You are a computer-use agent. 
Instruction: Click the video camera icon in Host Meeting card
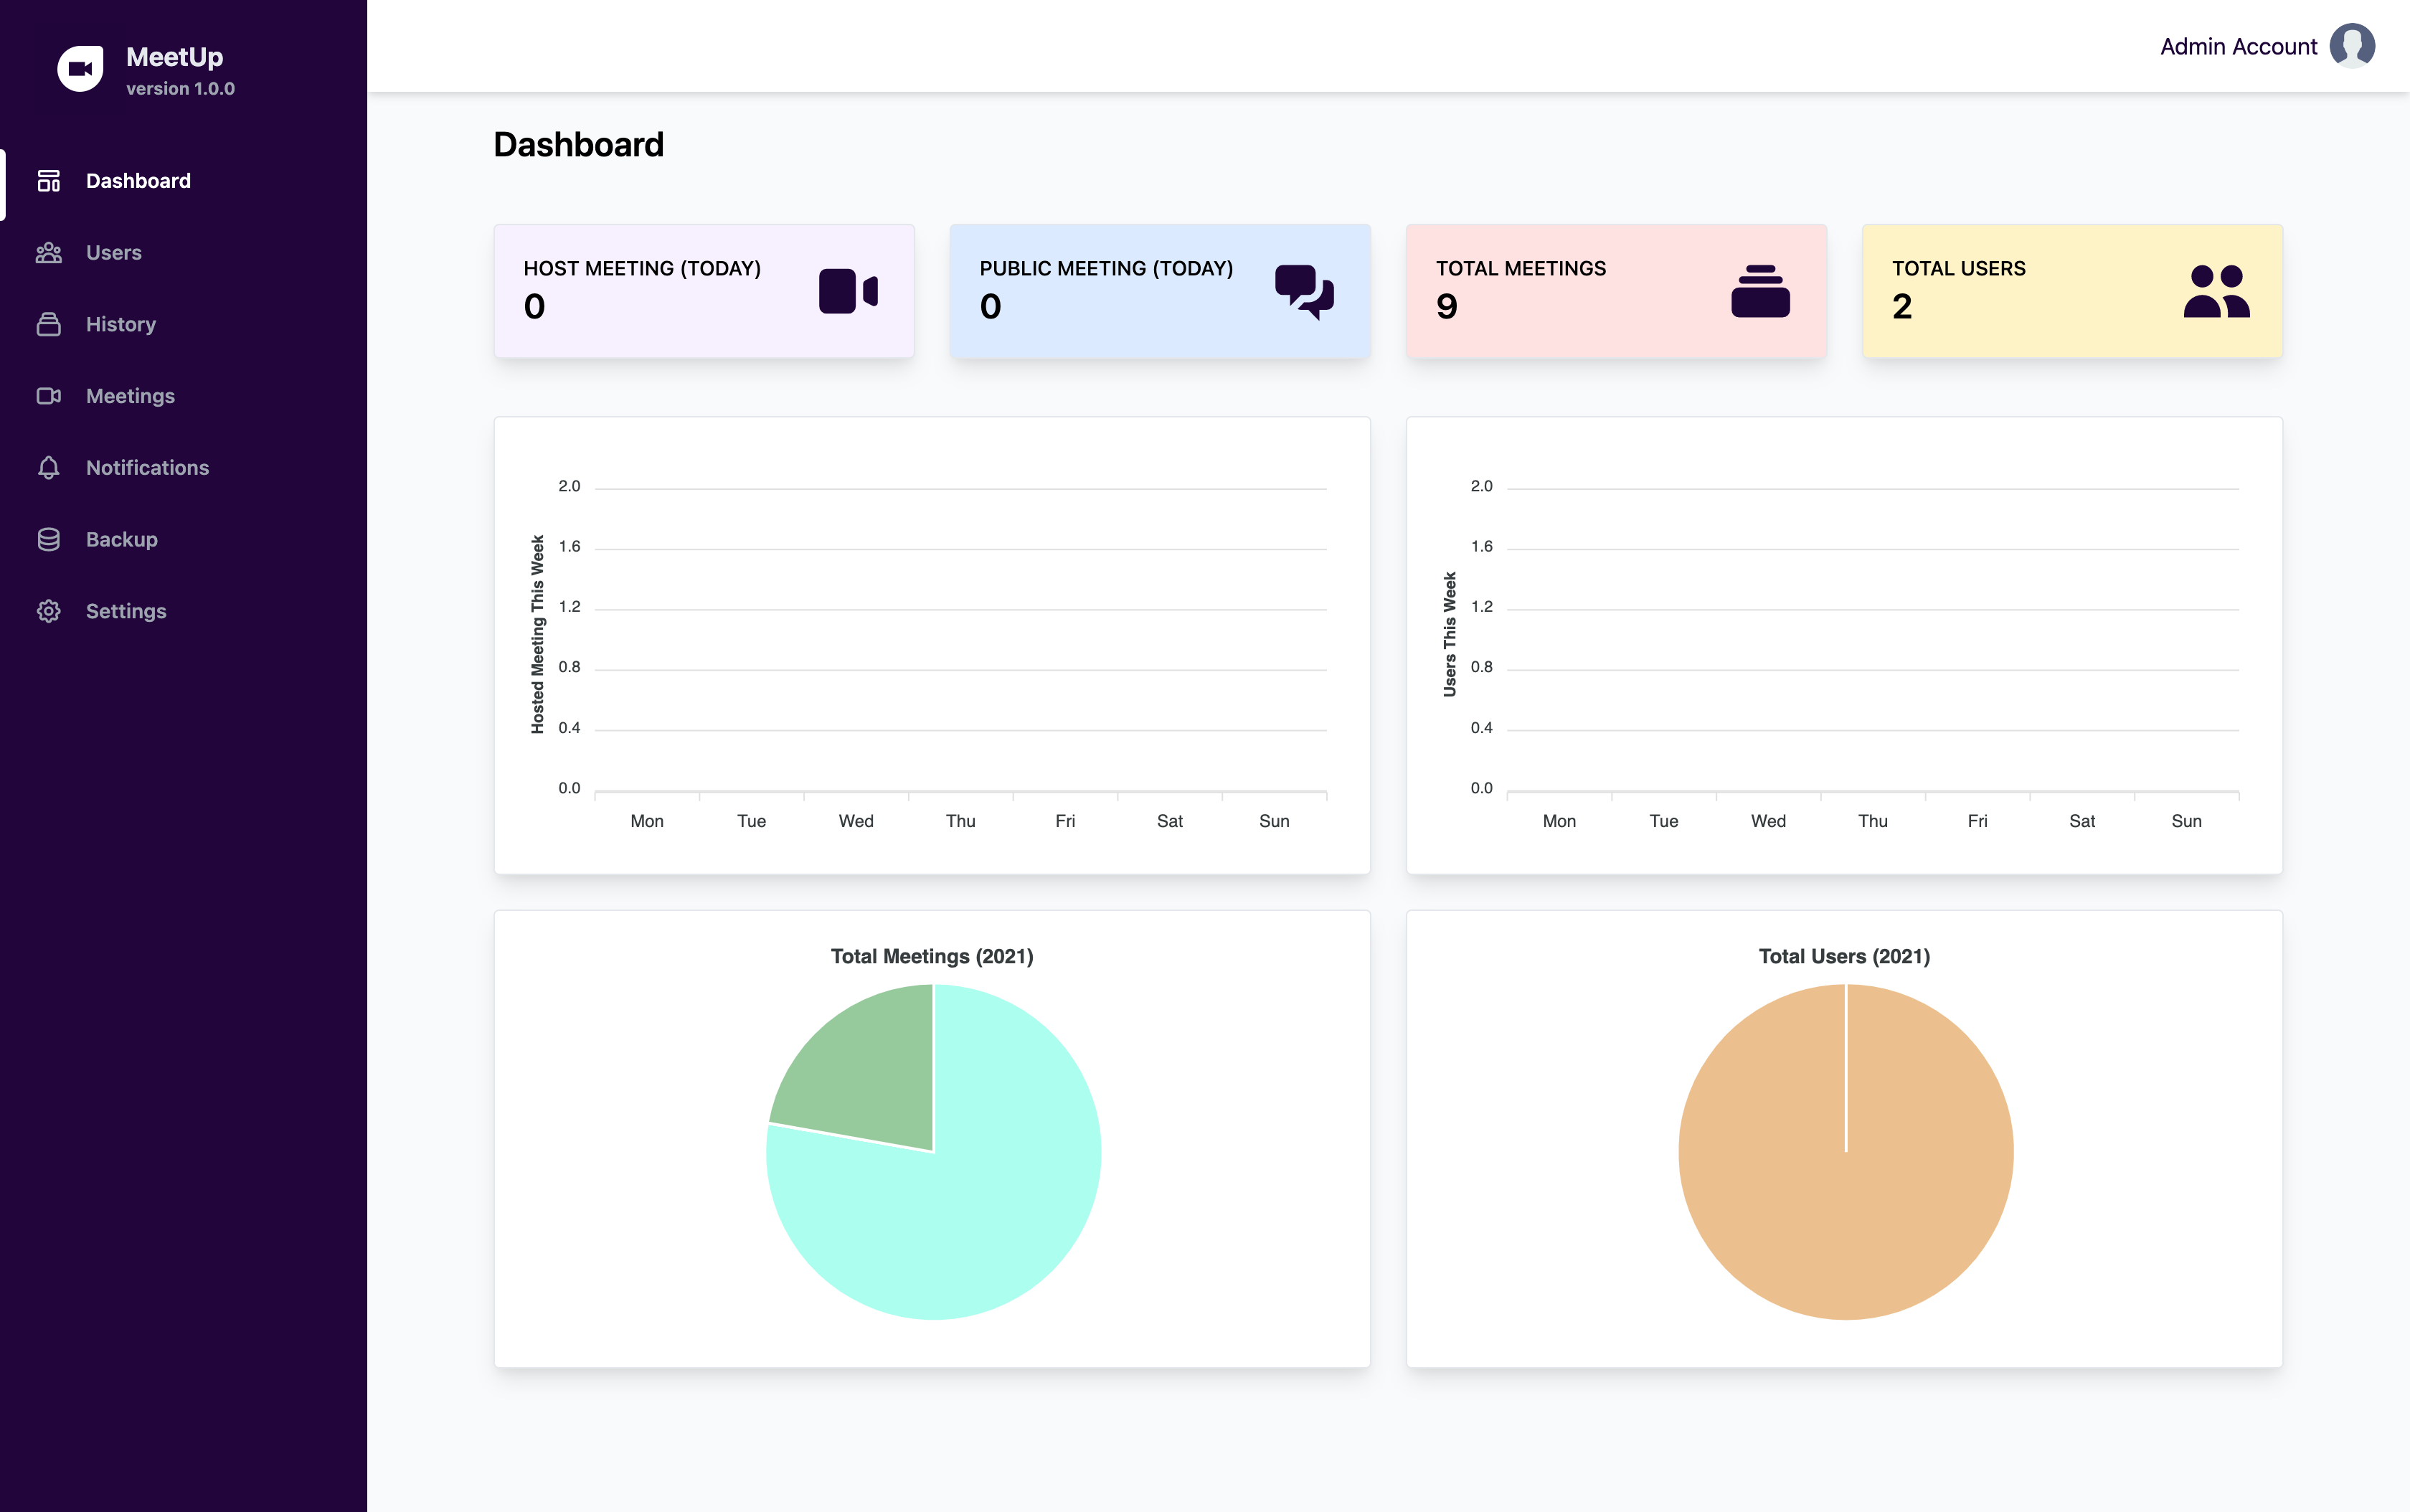pos(848,291)
